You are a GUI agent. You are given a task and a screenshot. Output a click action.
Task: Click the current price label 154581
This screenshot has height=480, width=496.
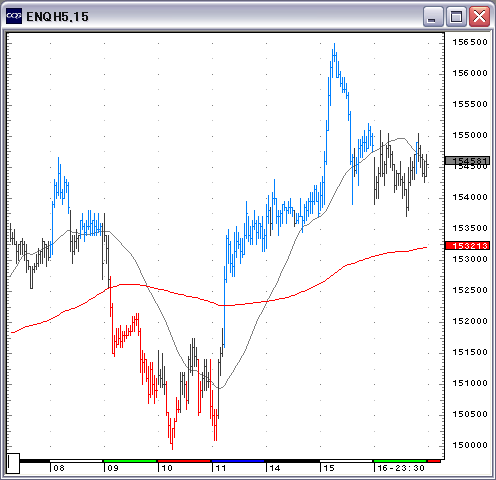click(x=467, y=161)
